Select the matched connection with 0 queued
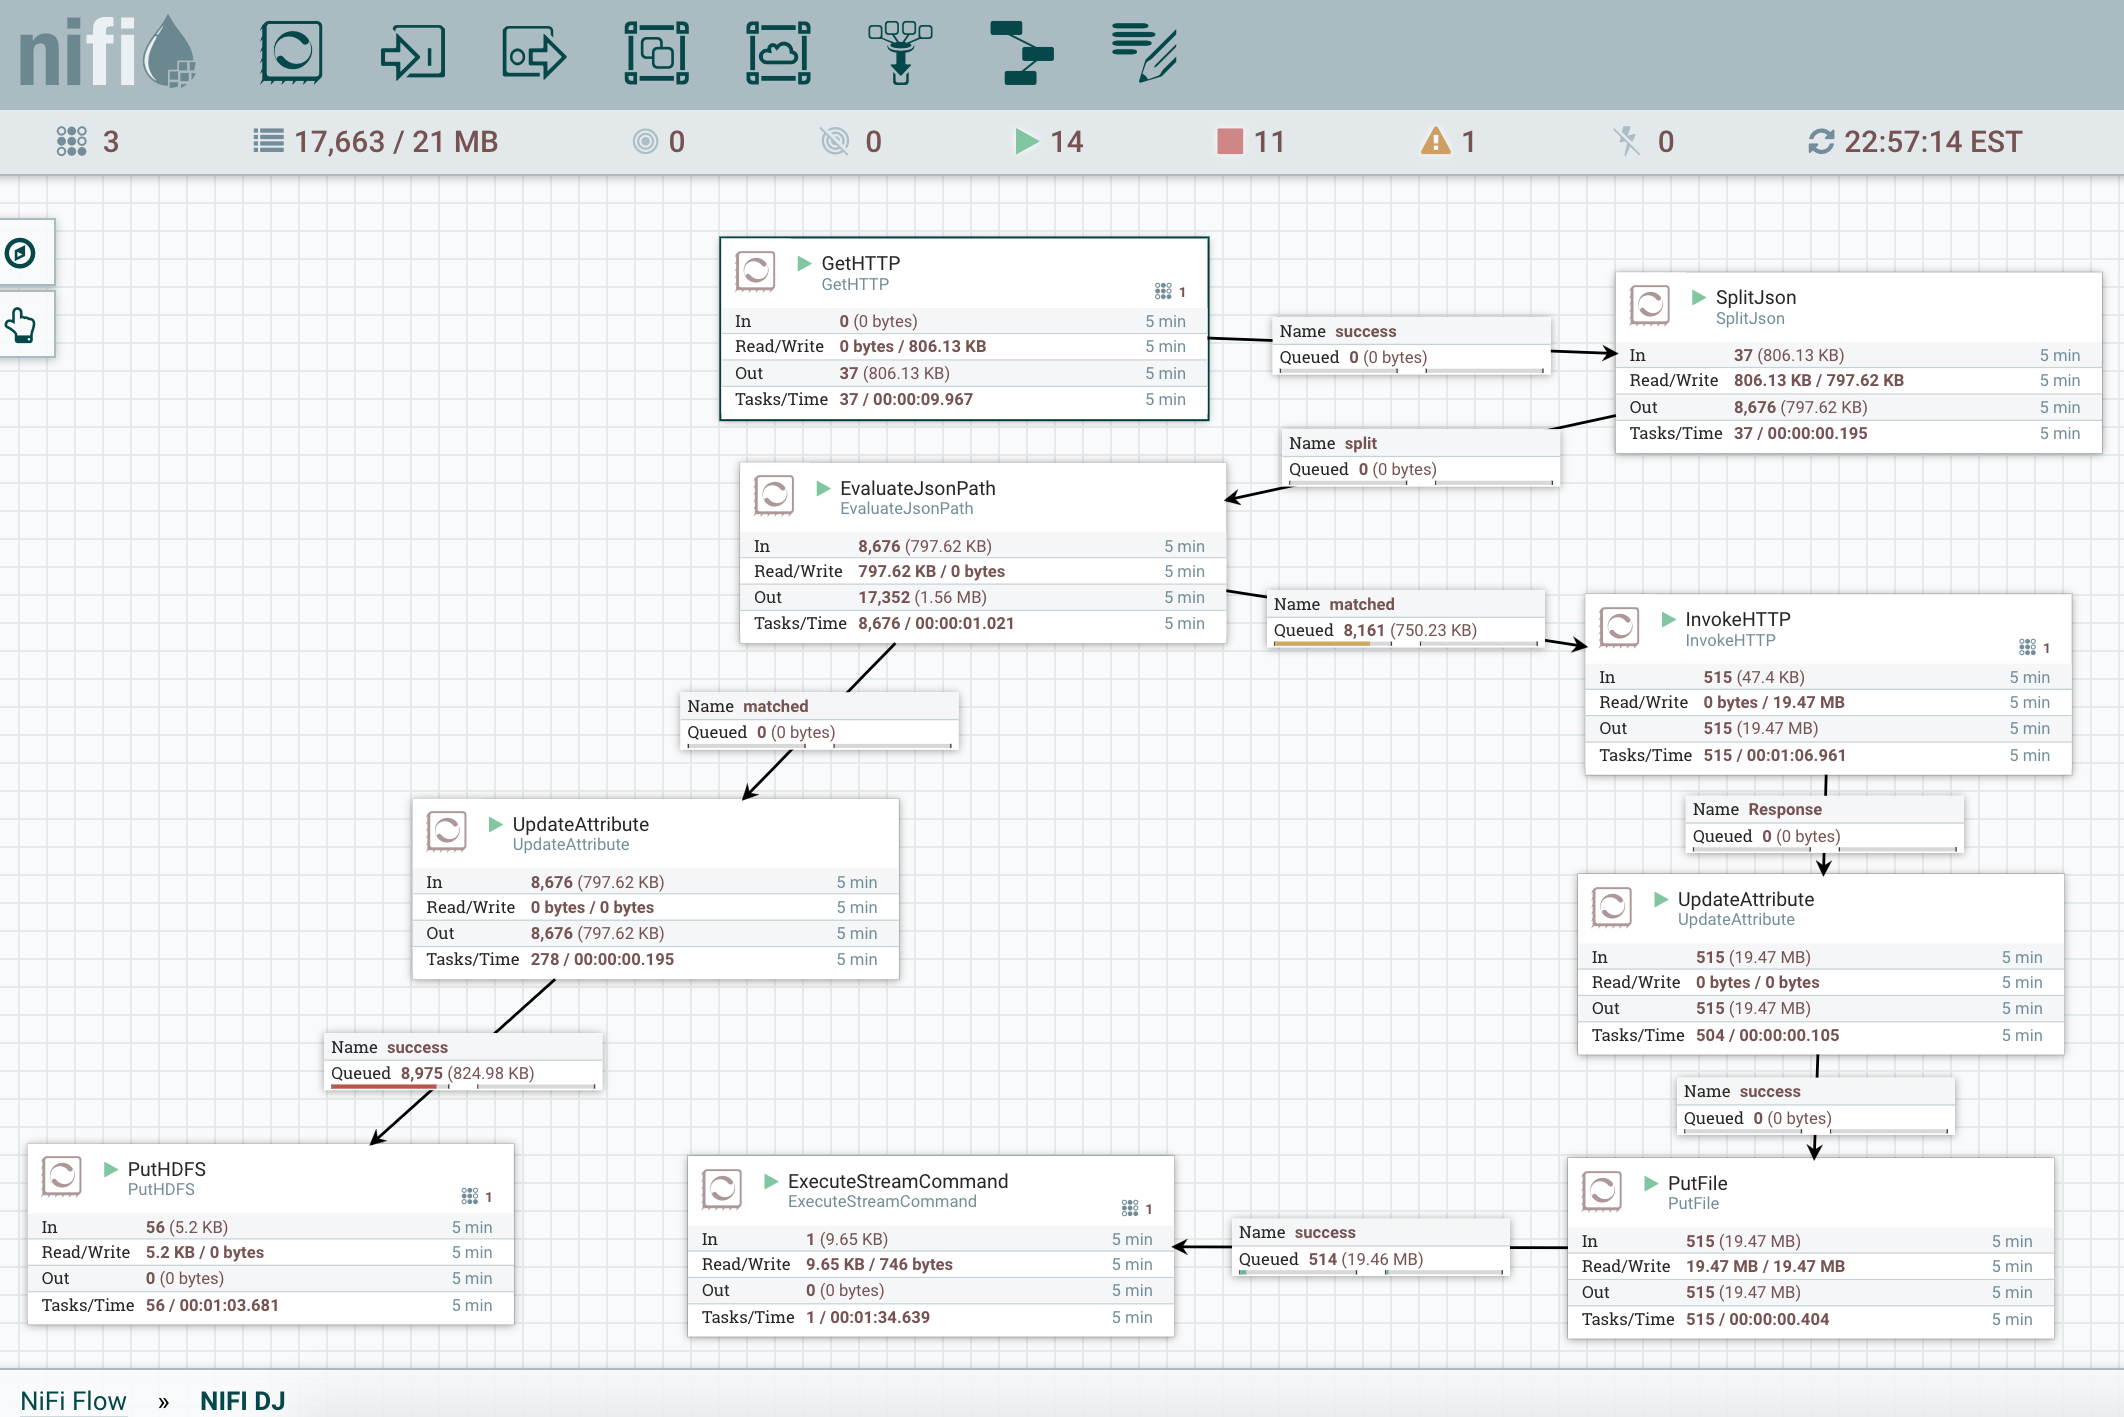The image size is (2124, 1417). coord(819,719)
